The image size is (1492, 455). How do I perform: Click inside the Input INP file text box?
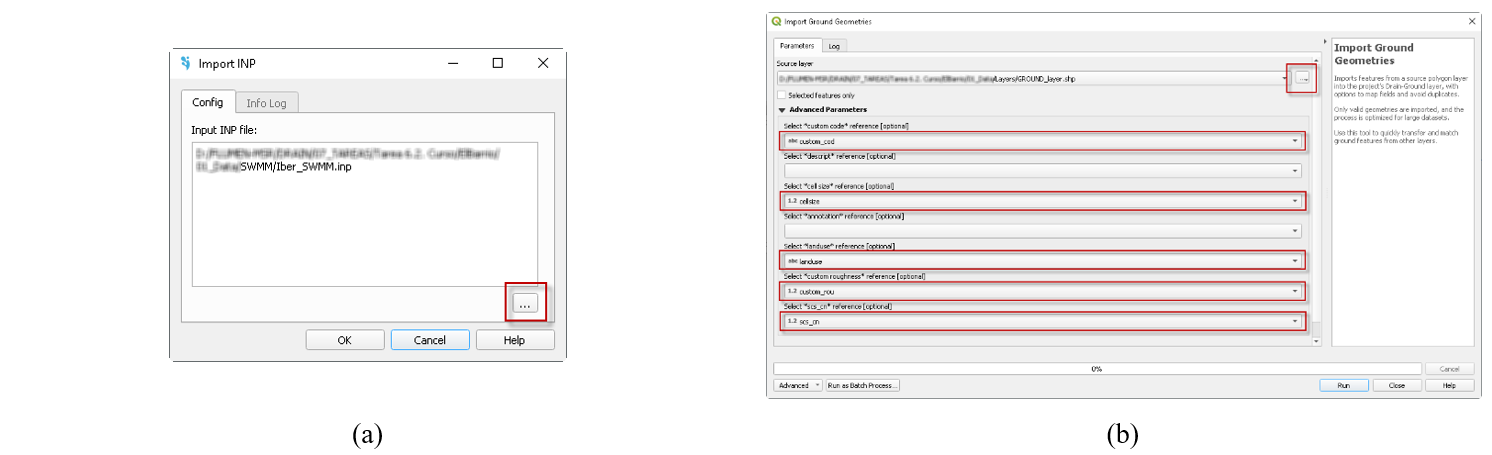(x=365, y=215)
